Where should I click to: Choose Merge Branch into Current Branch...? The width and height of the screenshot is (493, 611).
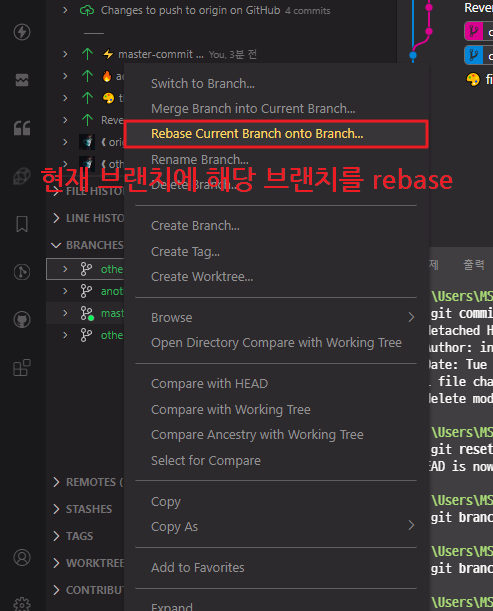click(276, 109)
